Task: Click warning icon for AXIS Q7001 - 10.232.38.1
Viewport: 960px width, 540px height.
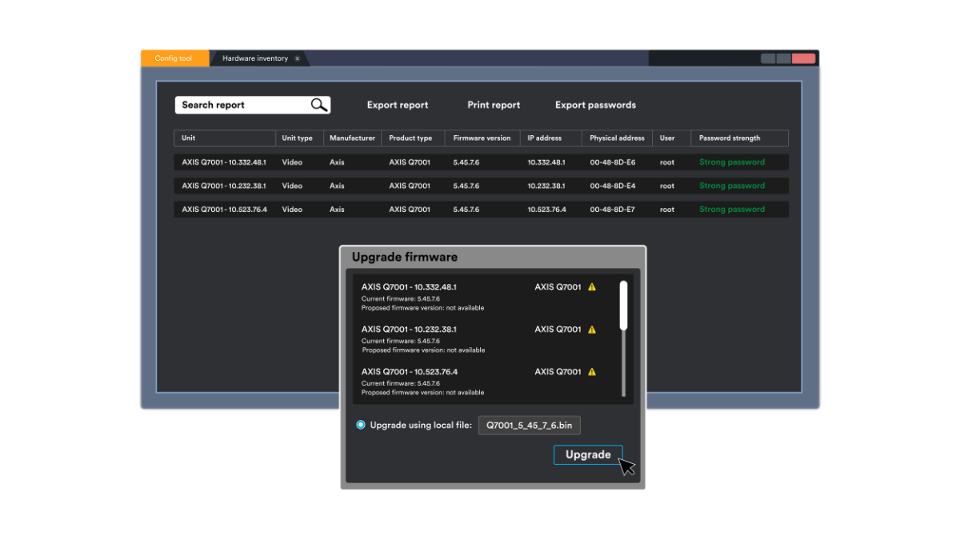Action: coord(592,329)
